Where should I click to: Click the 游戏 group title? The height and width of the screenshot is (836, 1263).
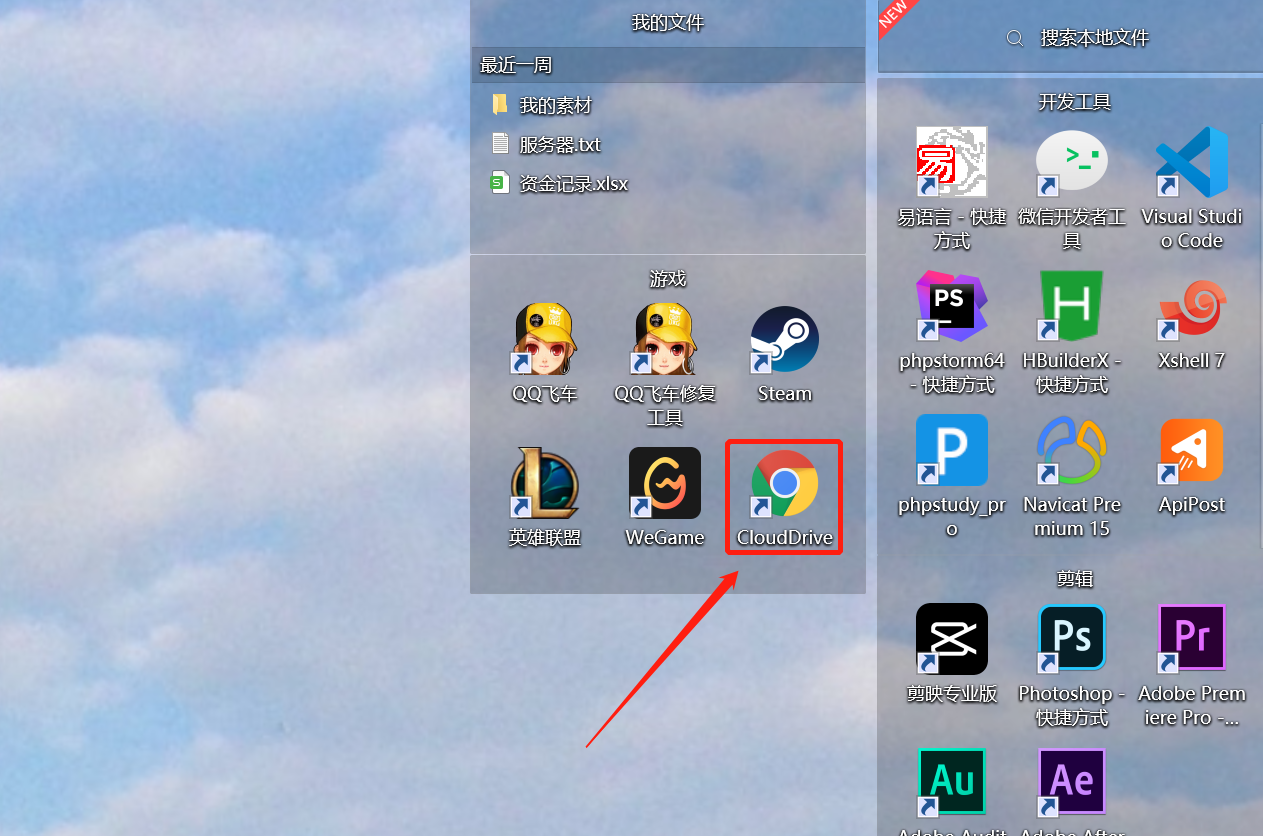668,279
